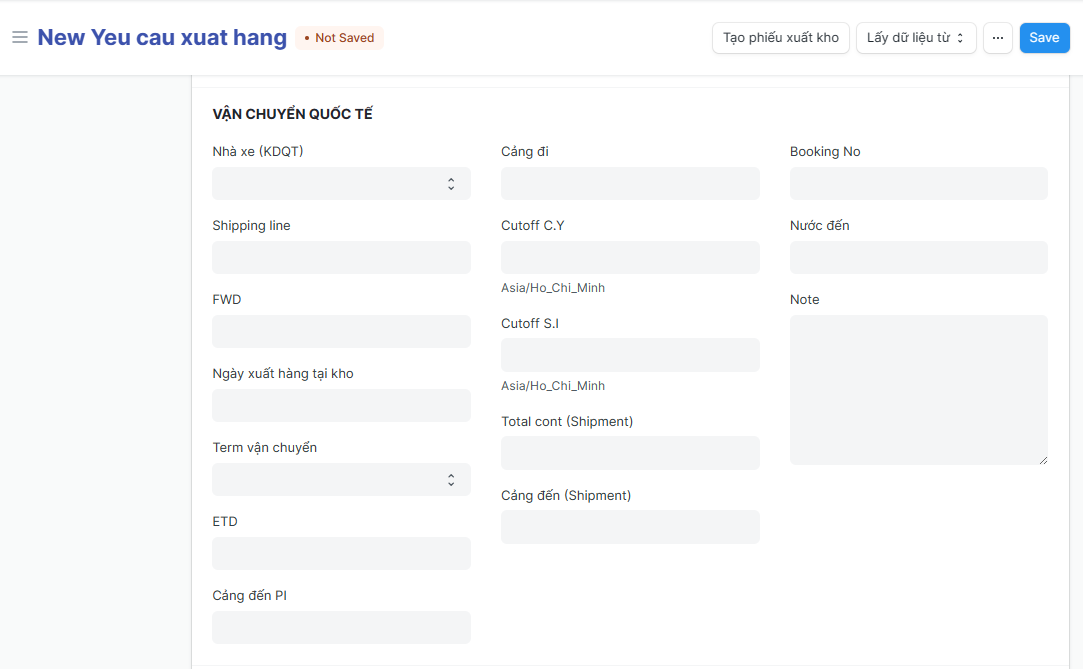Open the Lấy dữ liệu từ dropdown
Screen dimensions: 1083x669
915,38
